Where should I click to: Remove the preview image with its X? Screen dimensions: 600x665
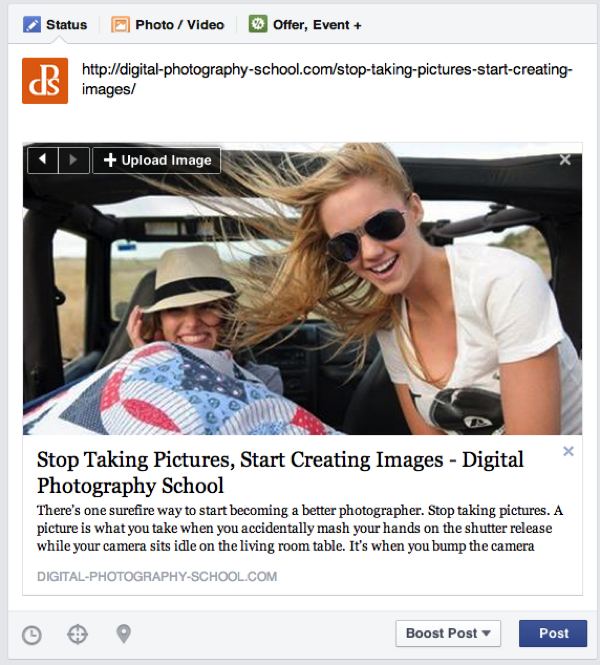[x=565, y=160]
